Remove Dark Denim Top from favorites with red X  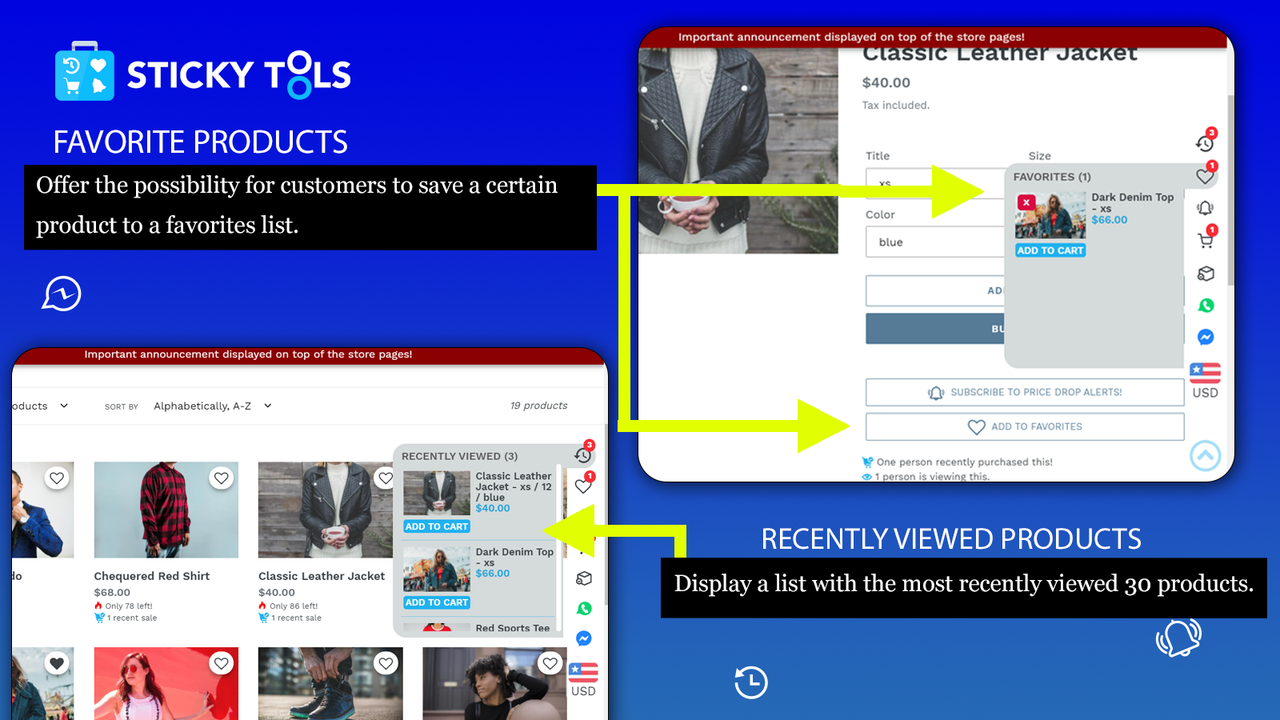click(1026, 202)
